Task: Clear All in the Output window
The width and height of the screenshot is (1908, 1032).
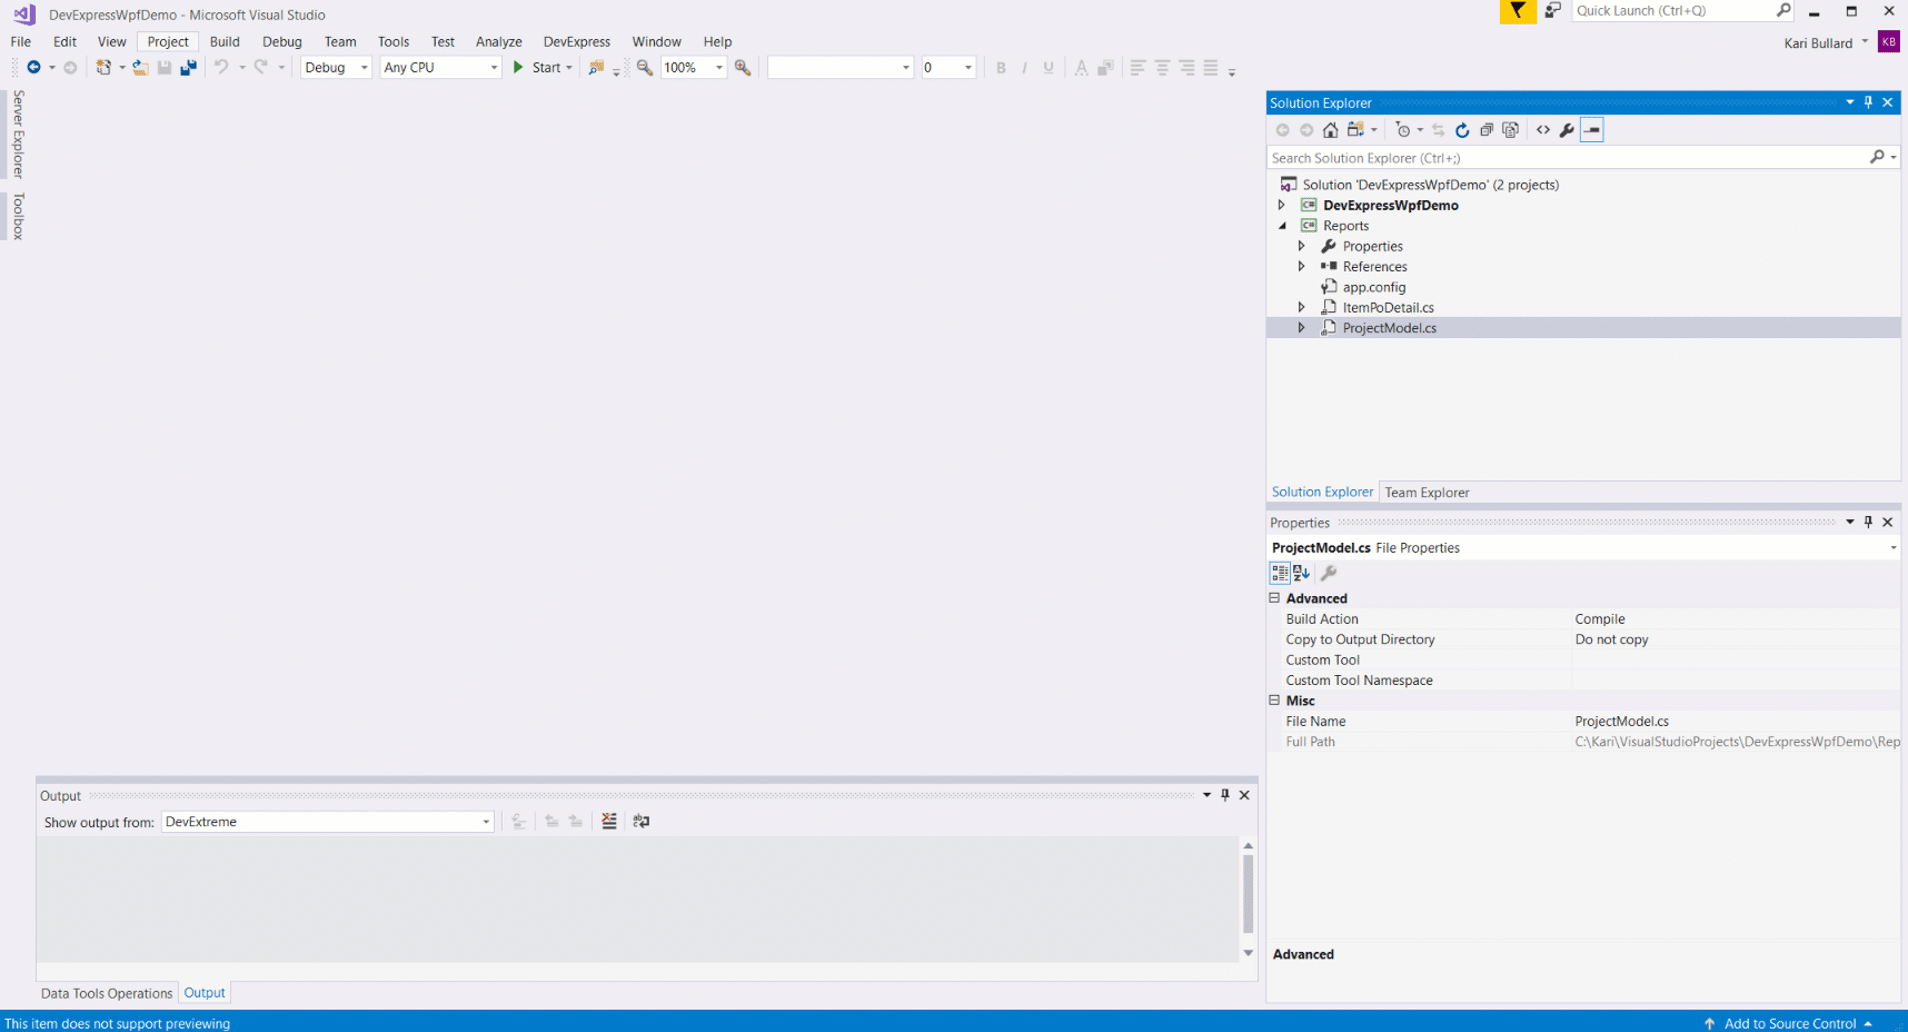Action: [x=609, y=821]
